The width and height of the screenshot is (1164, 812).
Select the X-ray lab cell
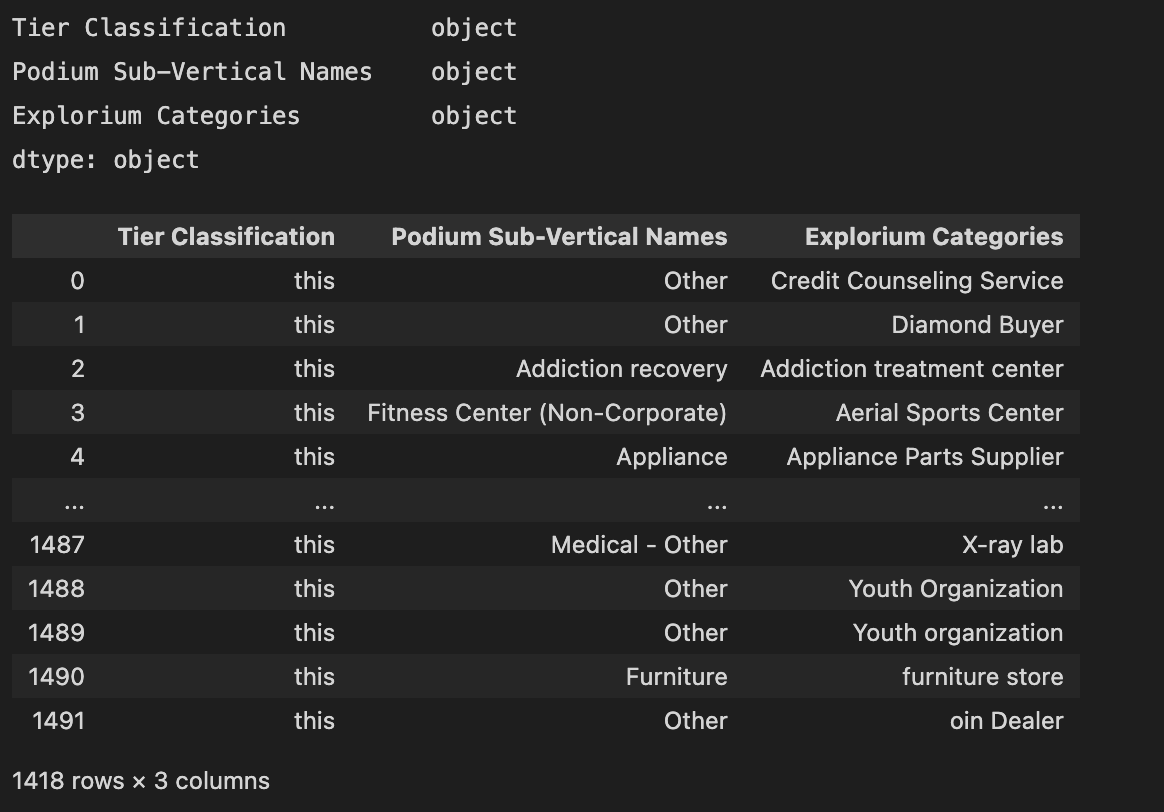point(1012,545)
